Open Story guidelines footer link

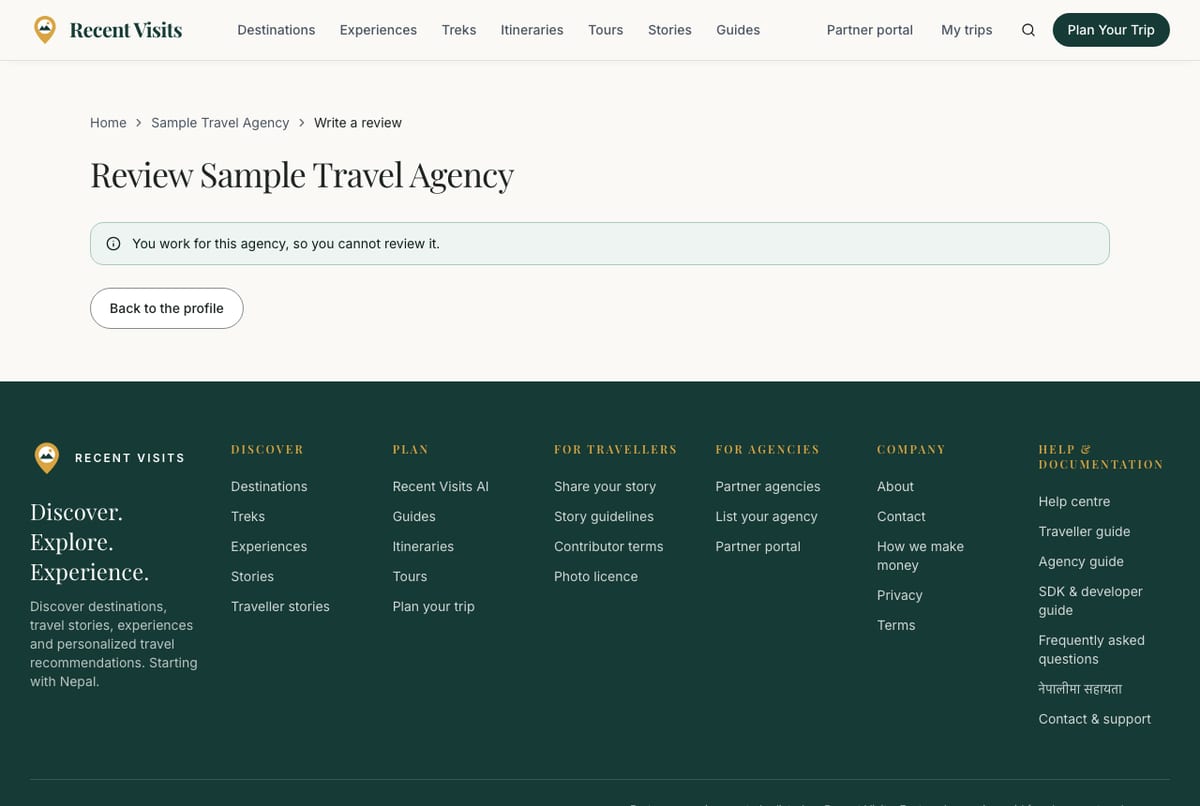click(604, 516)
